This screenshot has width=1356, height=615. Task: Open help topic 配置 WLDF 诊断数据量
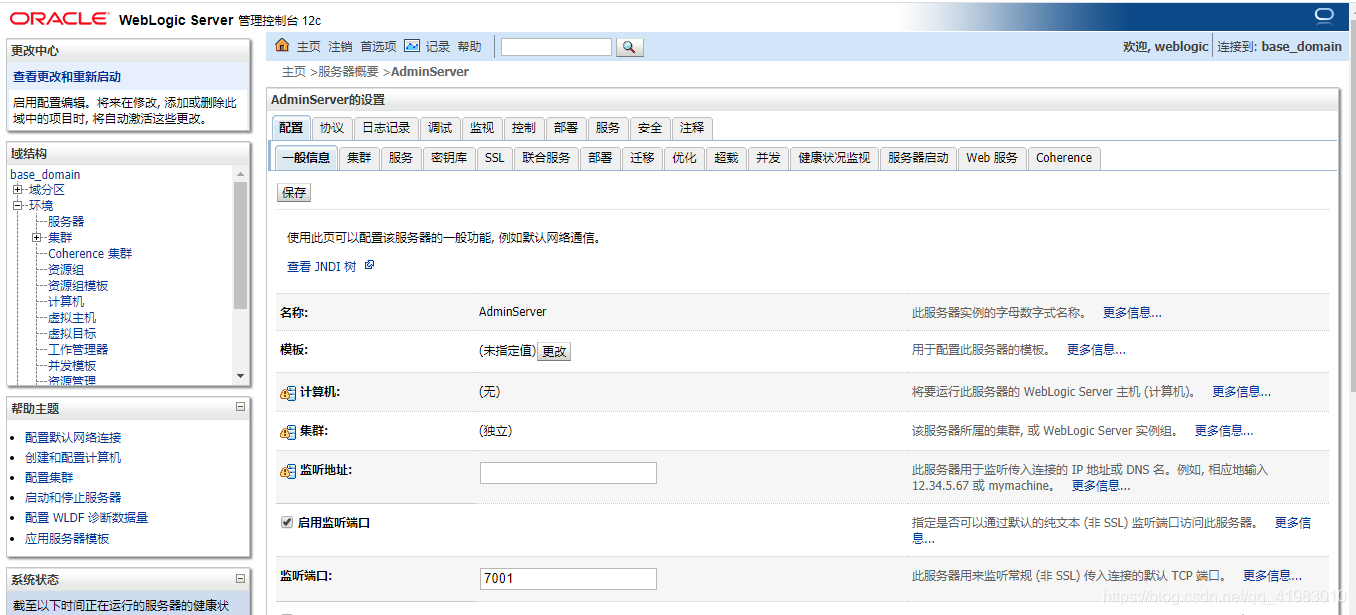pos(87,518)
